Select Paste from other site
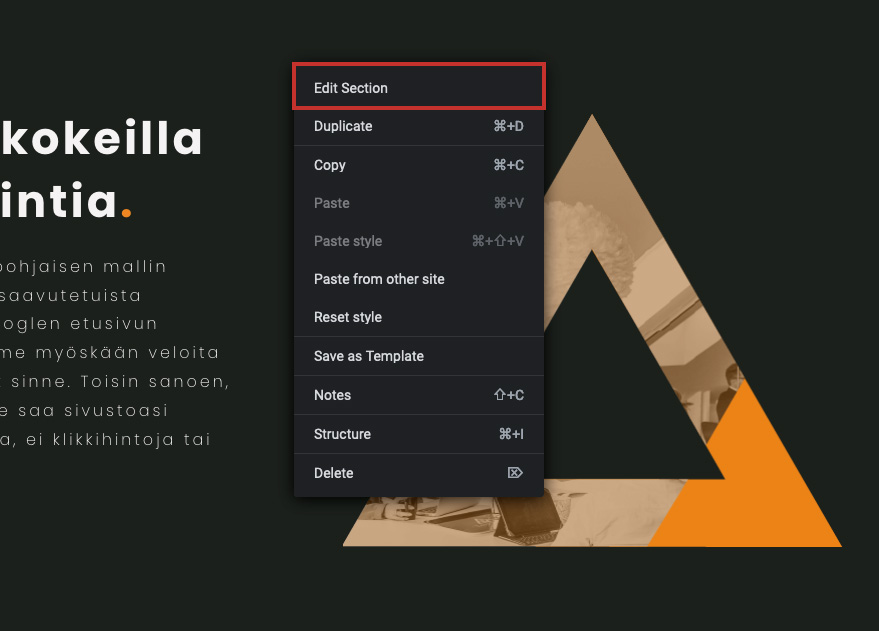The height and width of the screenshot is (631, 879). click(419, 279)
